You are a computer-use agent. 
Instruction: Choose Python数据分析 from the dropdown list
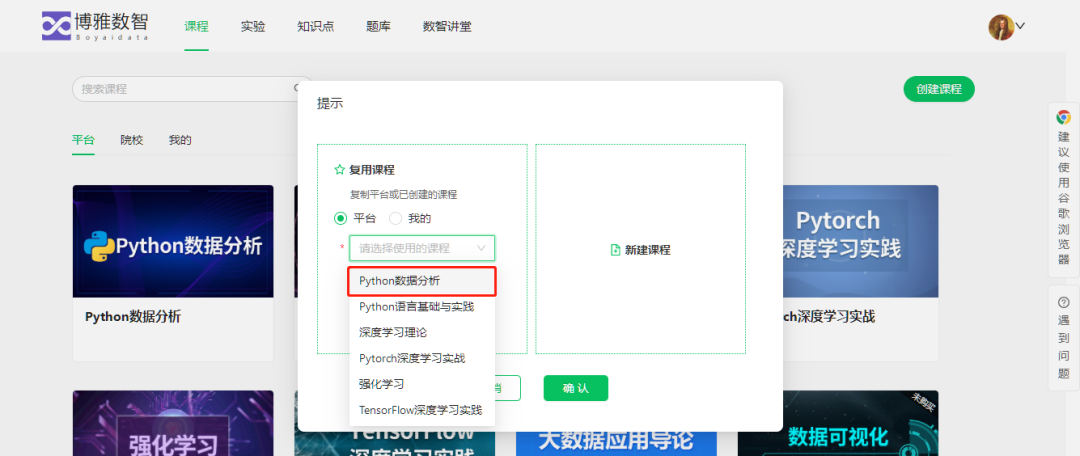point(422,281)
